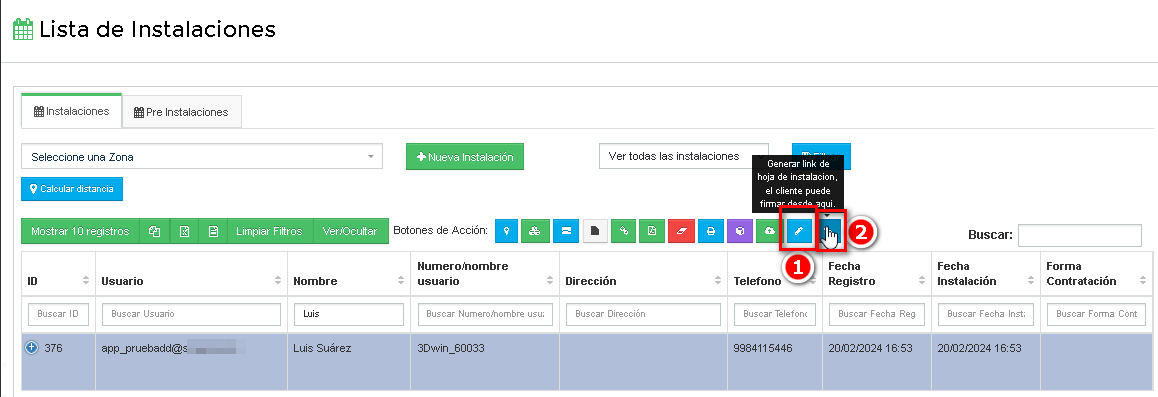Click the green link chain action button

[623, 231]
